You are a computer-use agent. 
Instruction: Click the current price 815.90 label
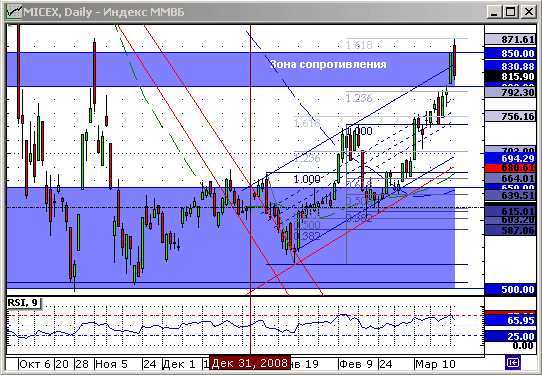click(x=510, y=76)
